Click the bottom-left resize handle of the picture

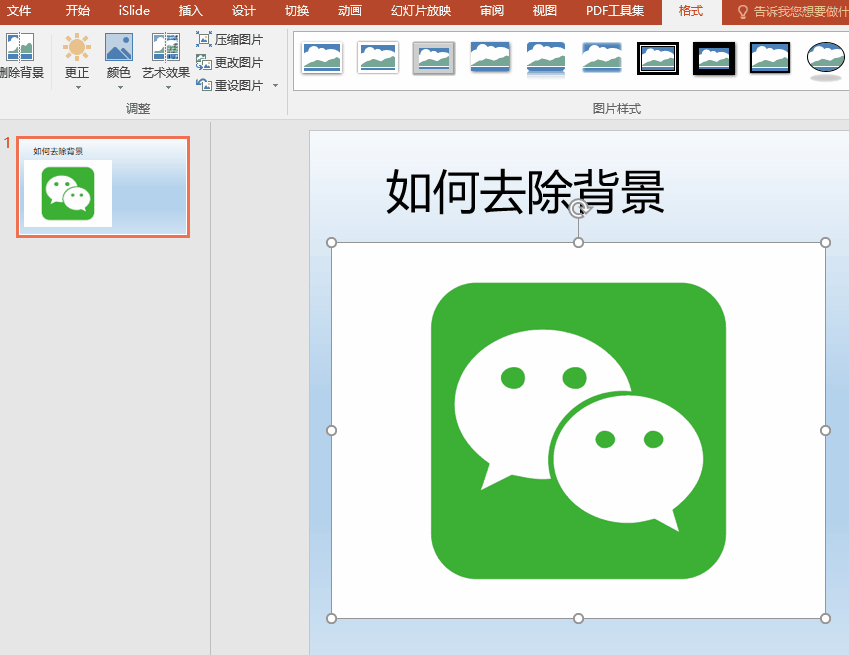tap(331, 618)
